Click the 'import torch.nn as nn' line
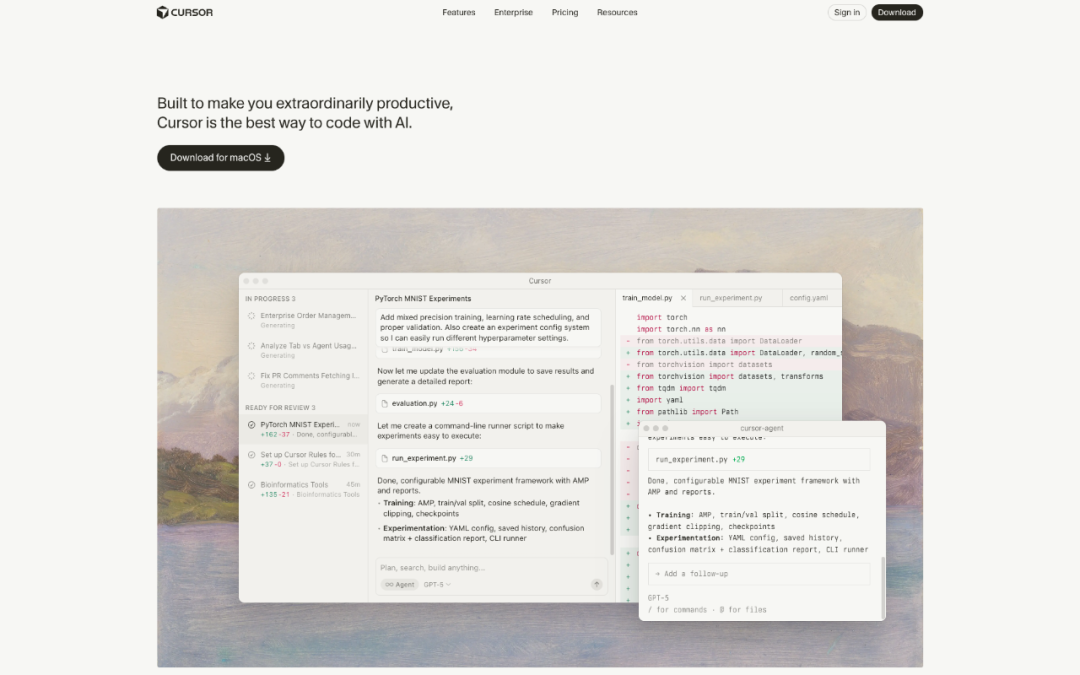The width and height of the screenshot is (1080, 675). [681, 329]
